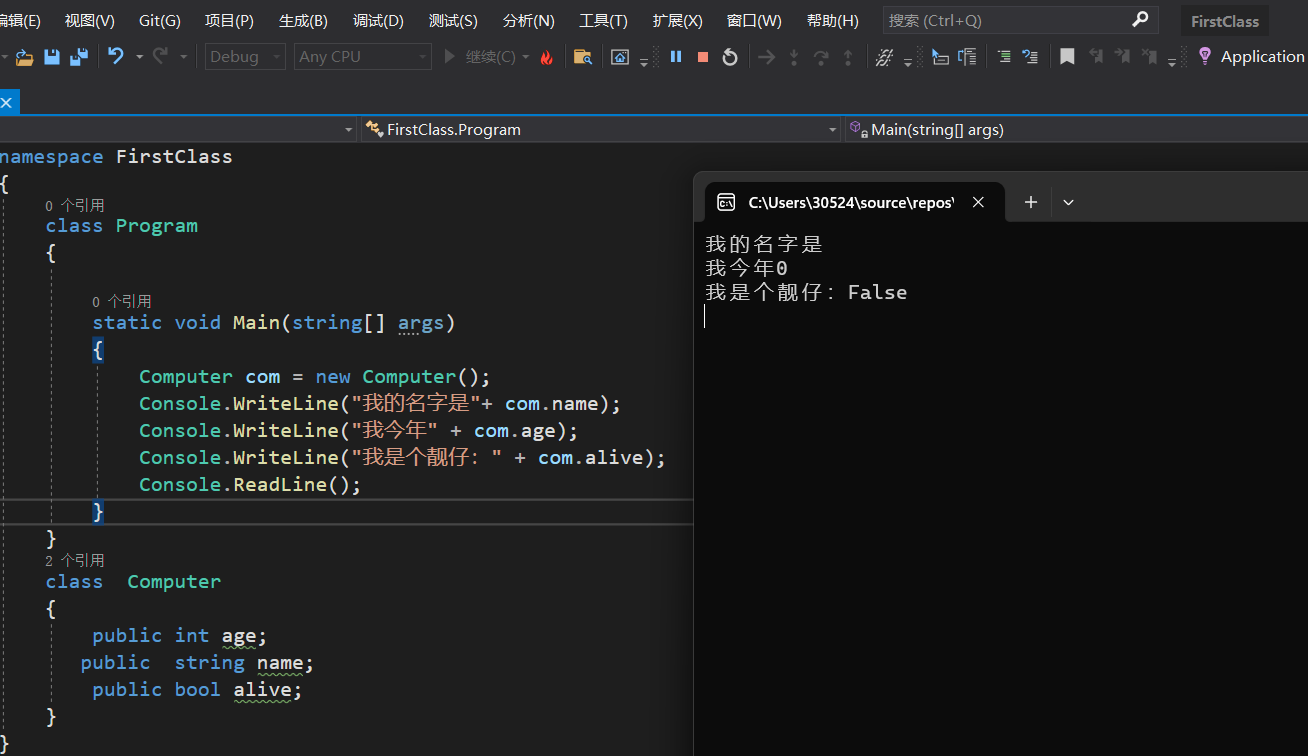Expand the FirstClass.Program type navigation dropdown

(601, 129)
